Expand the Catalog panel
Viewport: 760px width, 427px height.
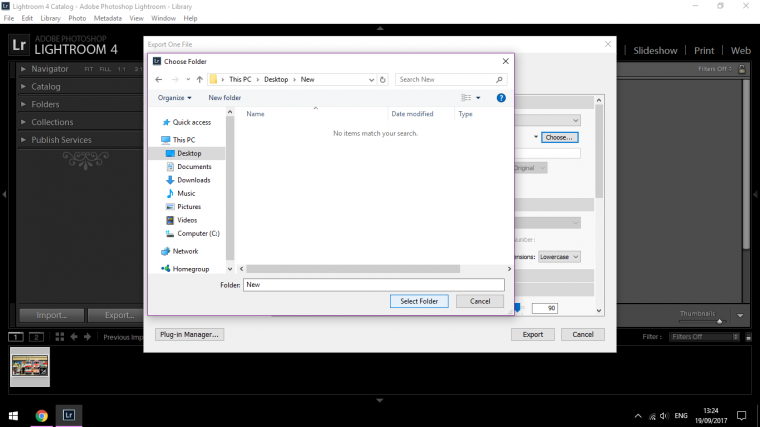23,86
